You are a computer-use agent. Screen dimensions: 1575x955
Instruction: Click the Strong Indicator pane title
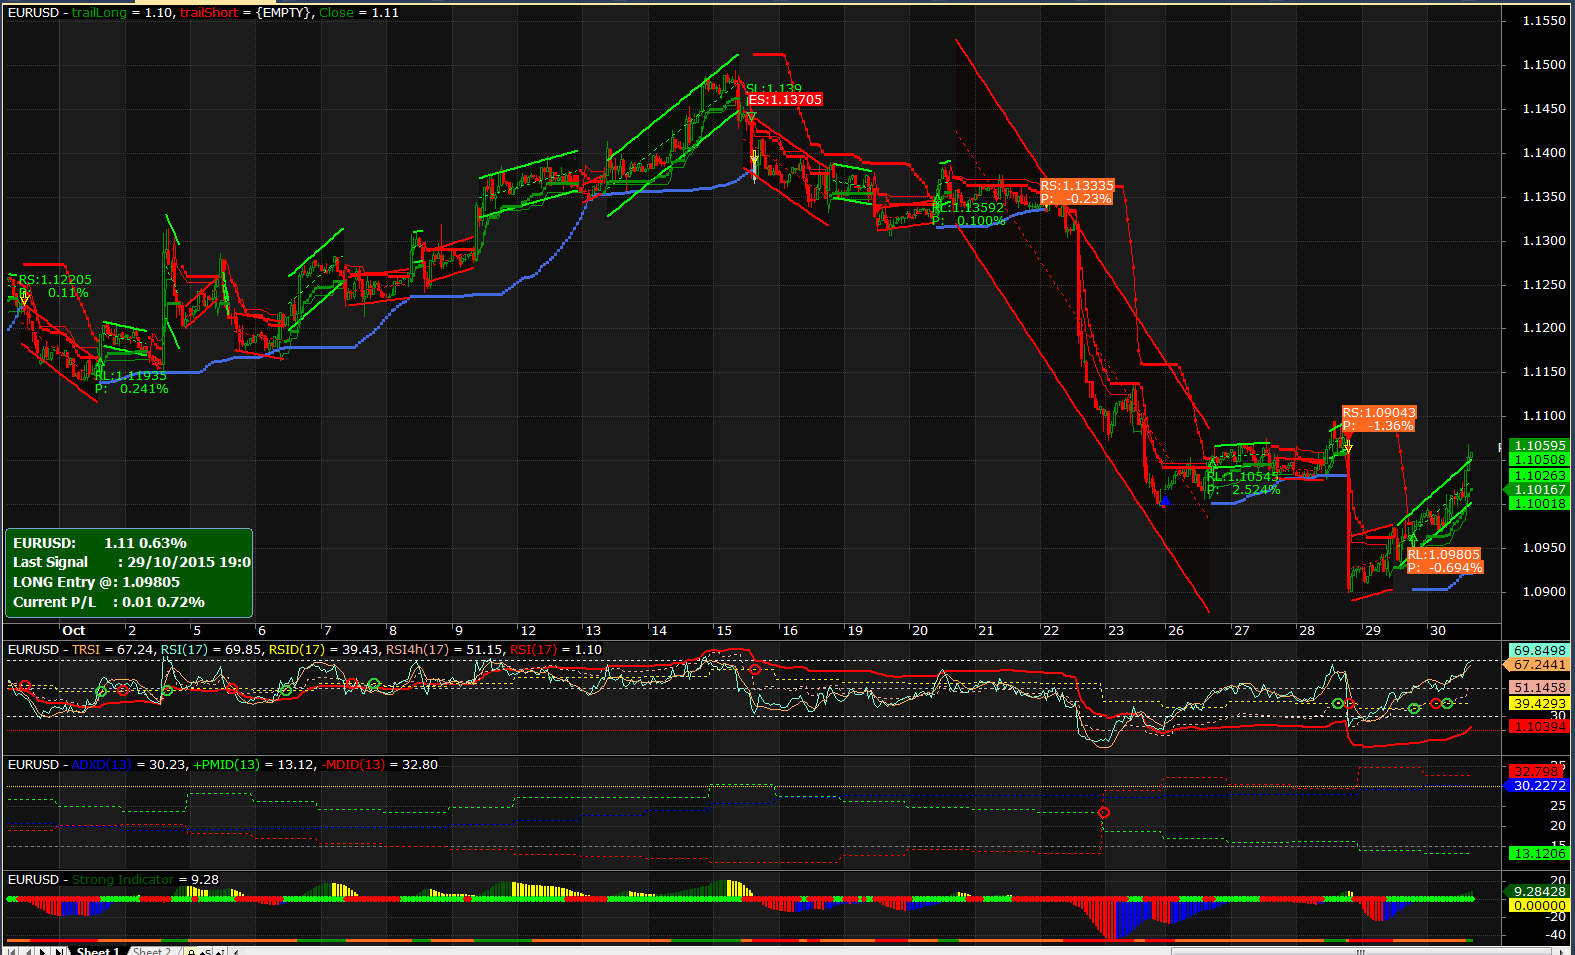123,880
